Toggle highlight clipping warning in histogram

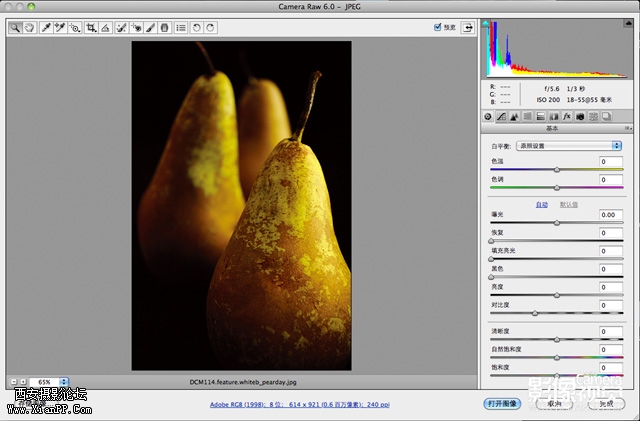pos(629,25)
